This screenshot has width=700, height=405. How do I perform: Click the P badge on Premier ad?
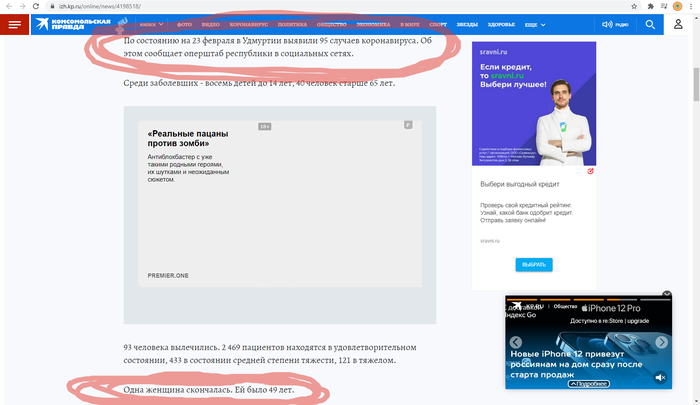click(408, 125)
